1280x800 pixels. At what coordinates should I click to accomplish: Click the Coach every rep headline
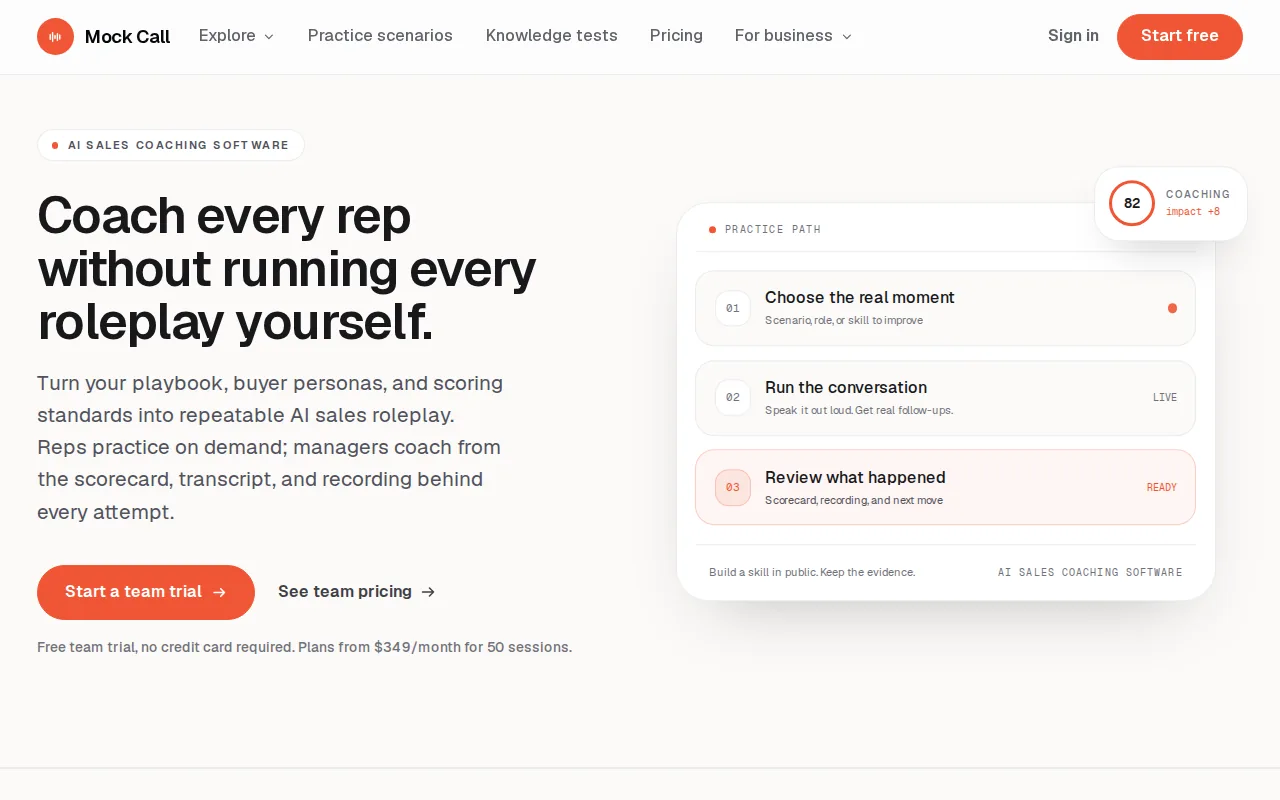pyautogui.click(x=287, y=268)
